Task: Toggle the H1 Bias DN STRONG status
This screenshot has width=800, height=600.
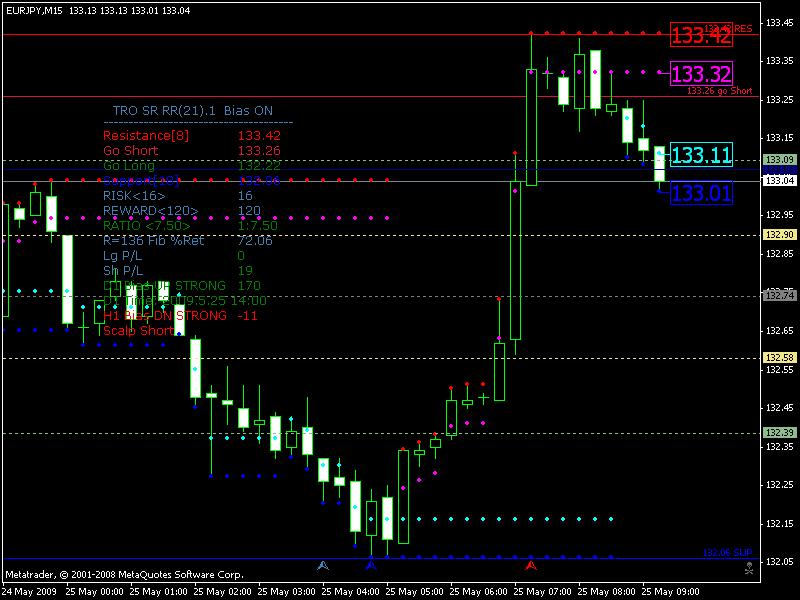Action: [160, 316]
